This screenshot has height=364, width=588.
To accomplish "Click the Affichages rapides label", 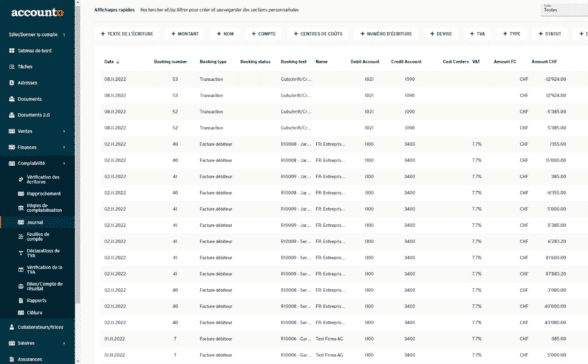I will coord(114,10).
